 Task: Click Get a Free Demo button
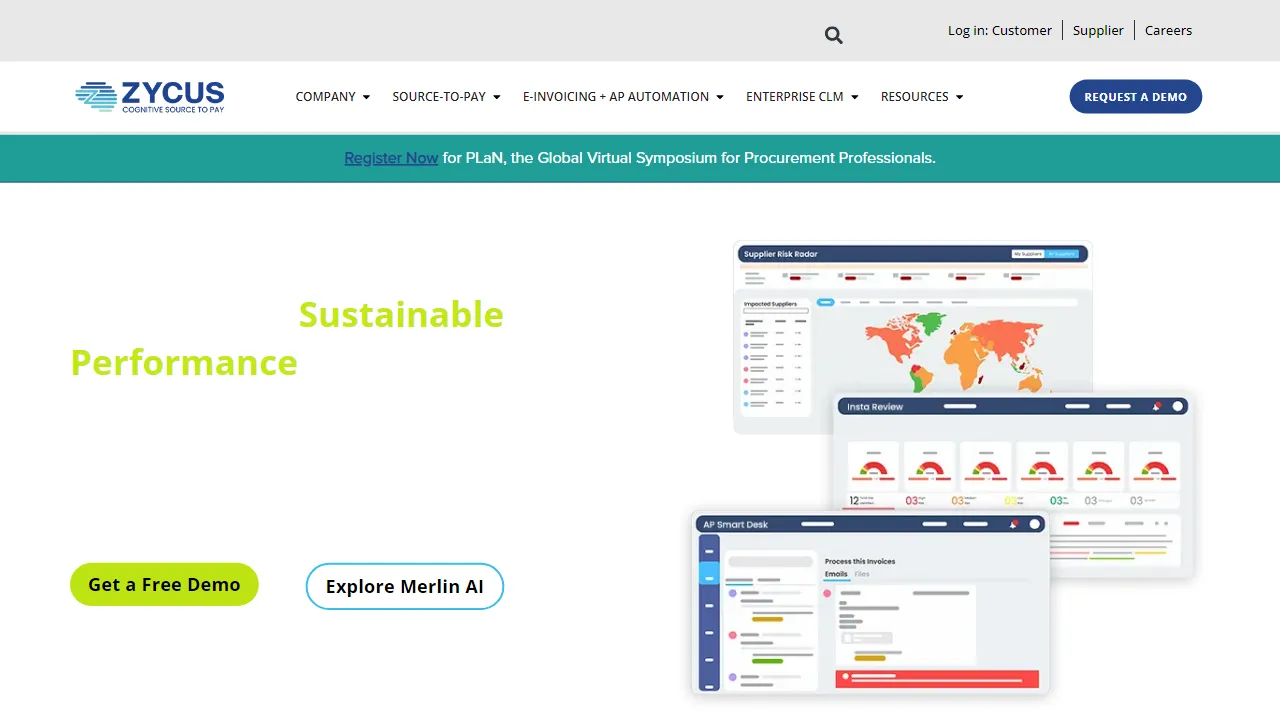[164, 584]
